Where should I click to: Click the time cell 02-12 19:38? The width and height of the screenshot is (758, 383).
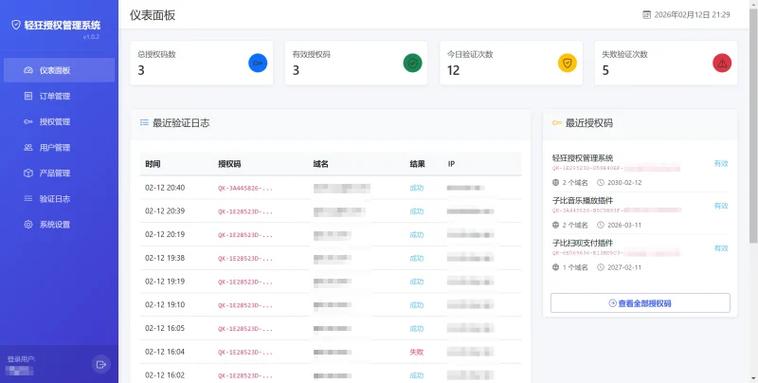pos(165,258)
